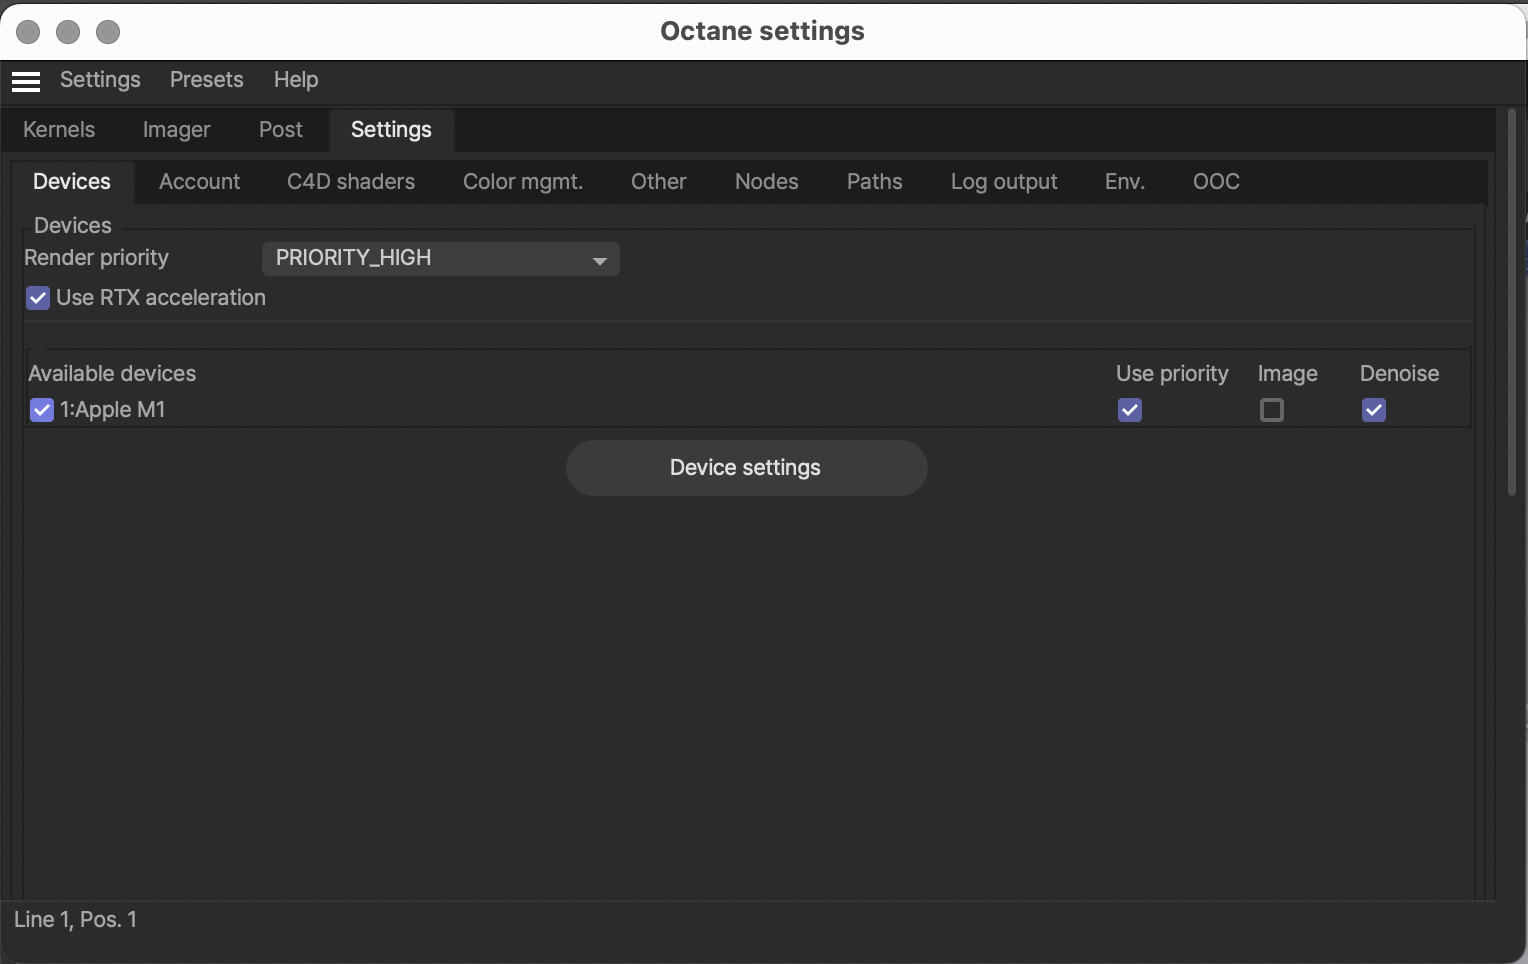Open the OOC sub-tab
Viewport: 1528px width, 964px height.
pyautogui.click(x=1216, y=182)
